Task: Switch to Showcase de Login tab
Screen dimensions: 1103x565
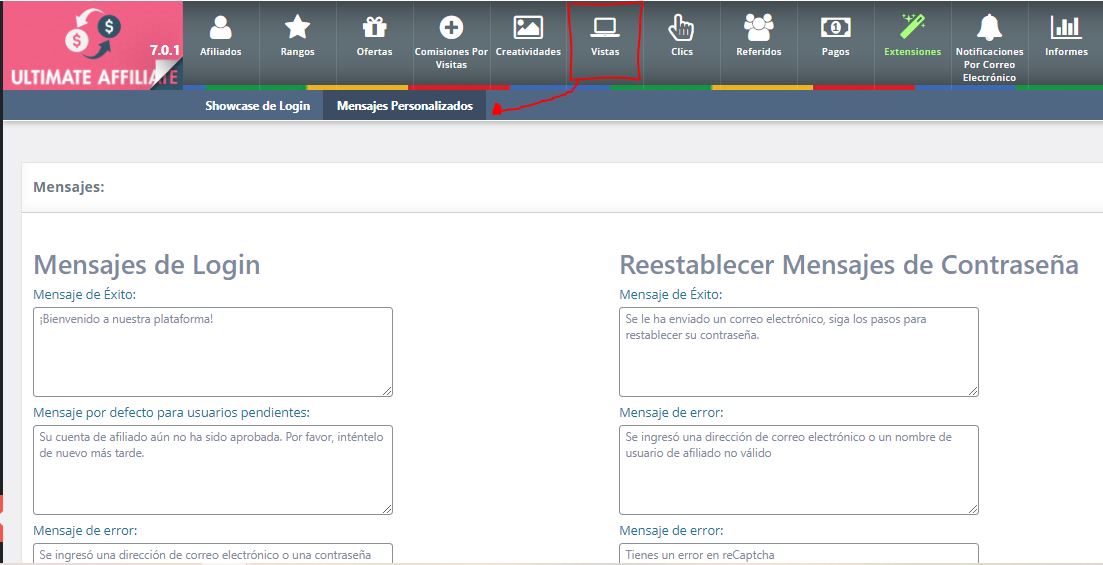Action: pyautogui.click(x=257, y=106)
